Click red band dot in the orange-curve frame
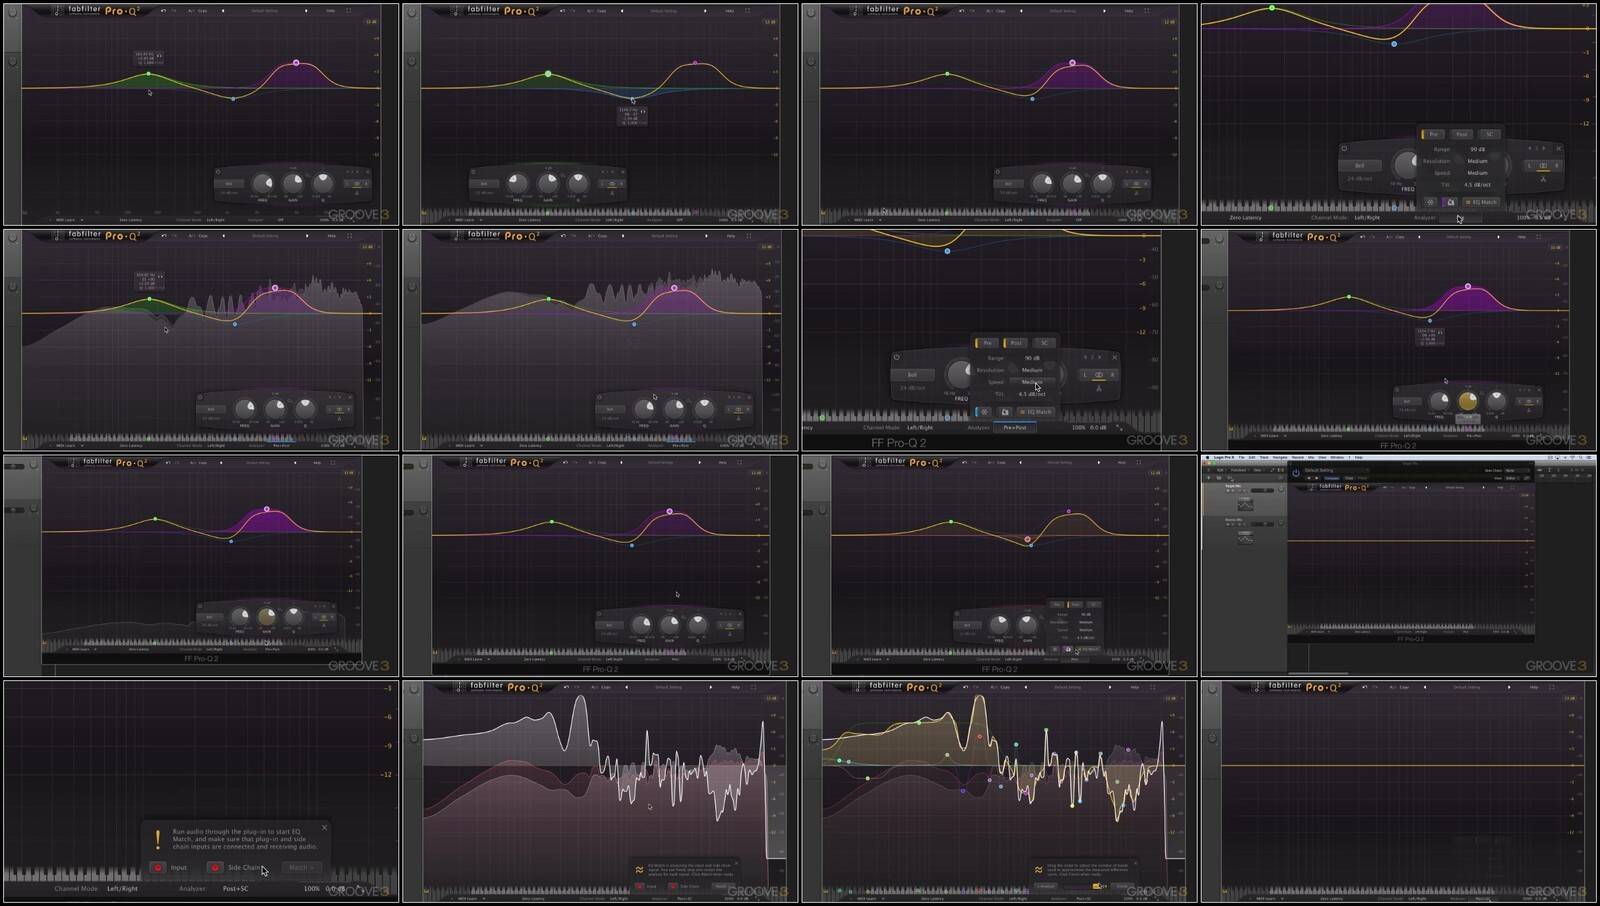This screenshot has height=906, width=1600. [1027, 539]
